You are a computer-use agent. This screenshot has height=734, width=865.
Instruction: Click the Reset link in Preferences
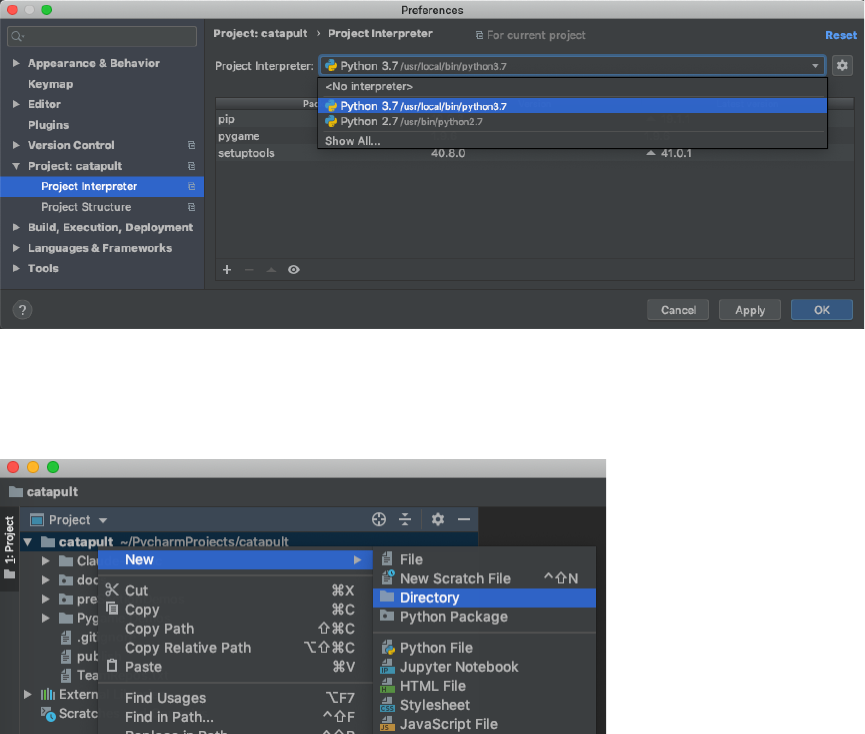841,35
